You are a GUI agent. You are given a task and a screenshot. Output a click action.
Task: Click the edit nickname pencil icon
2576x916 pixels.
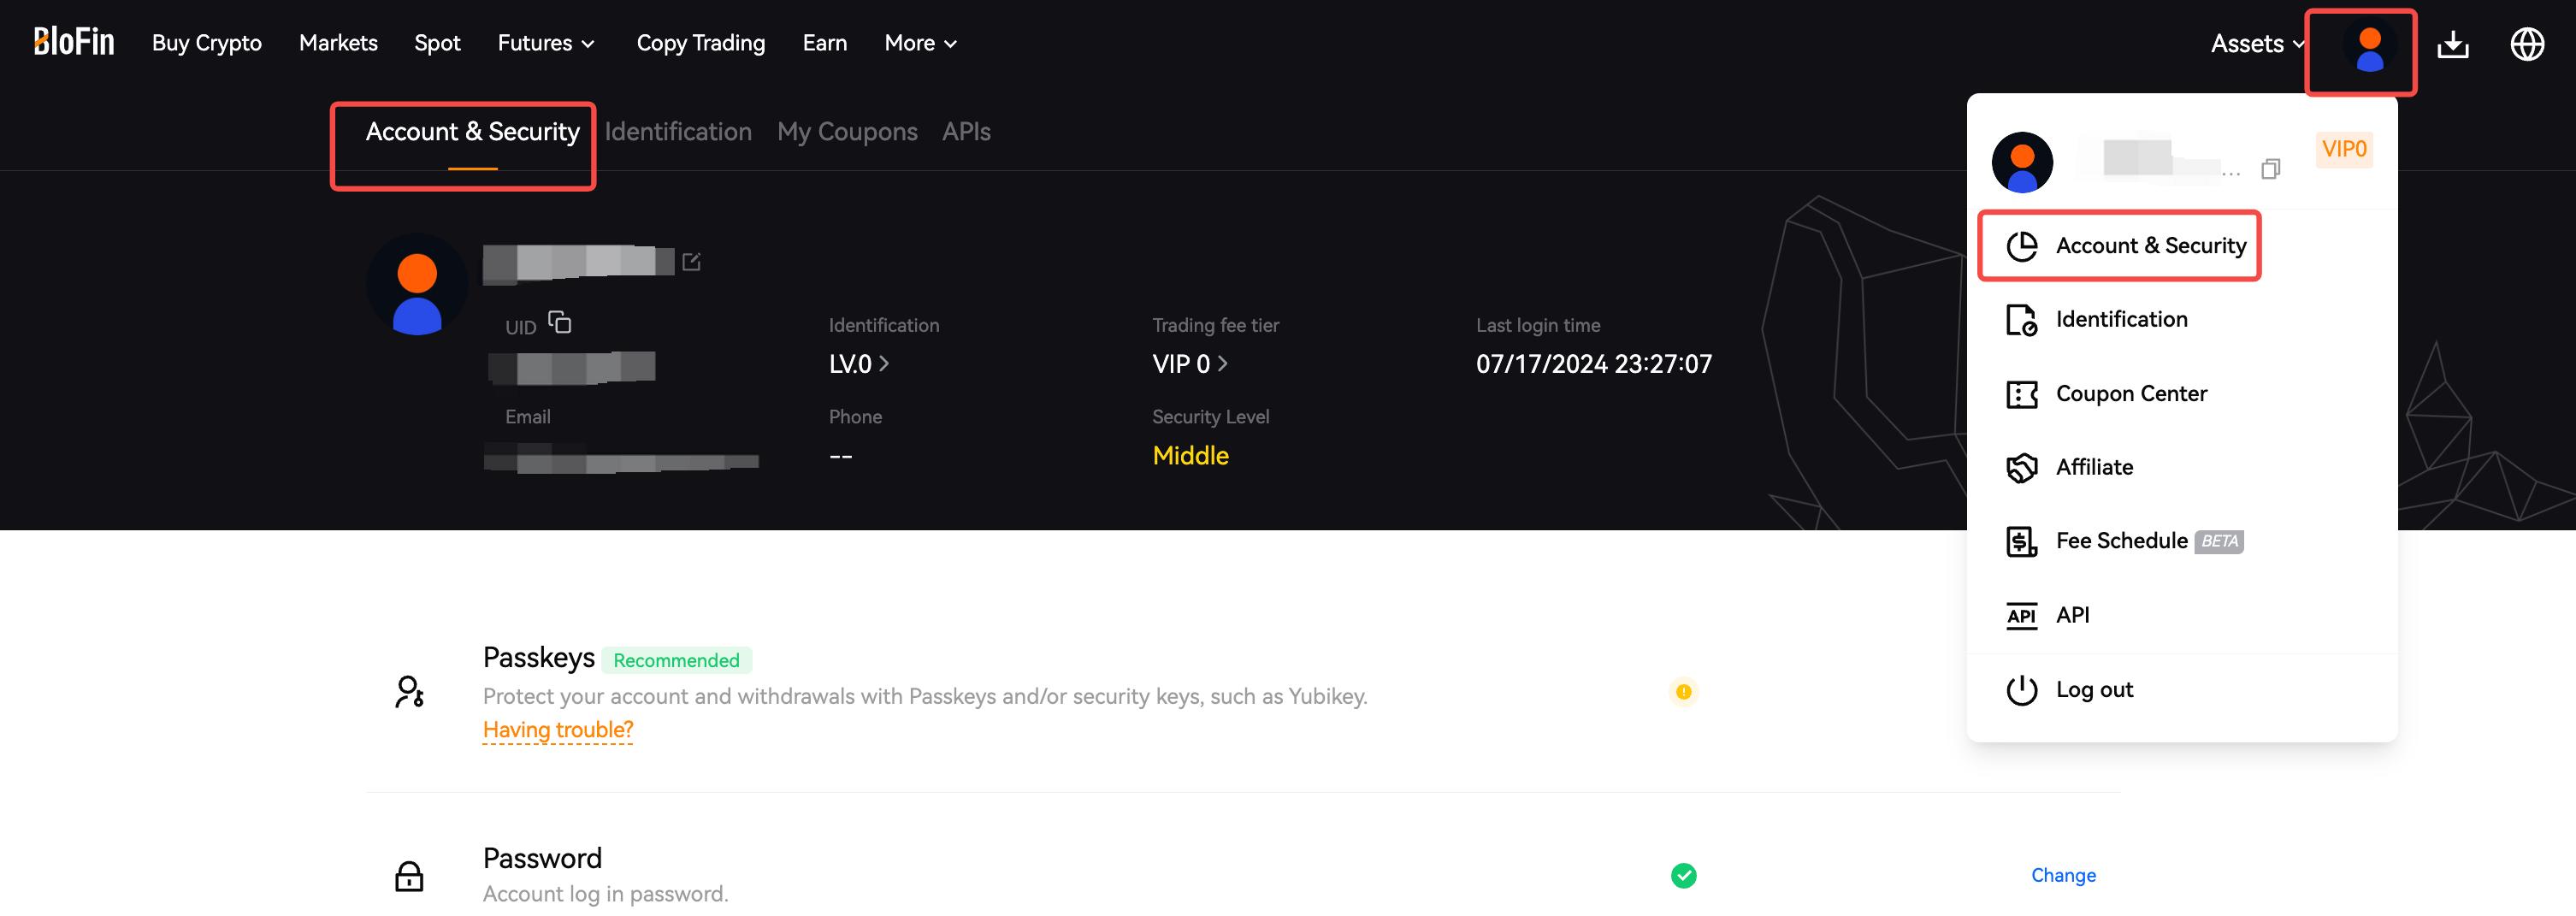click(x=691, y=262)
